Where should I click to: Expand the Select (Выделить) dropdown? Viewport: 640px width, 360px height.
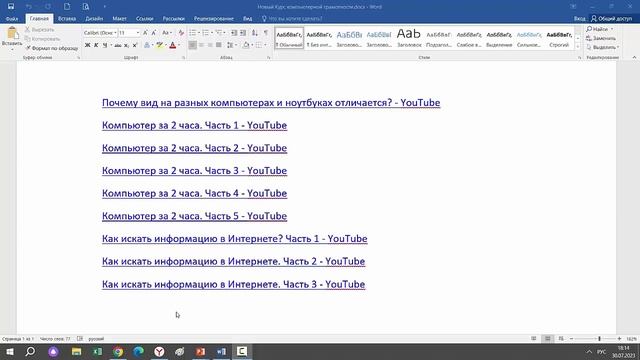point(603,47)
